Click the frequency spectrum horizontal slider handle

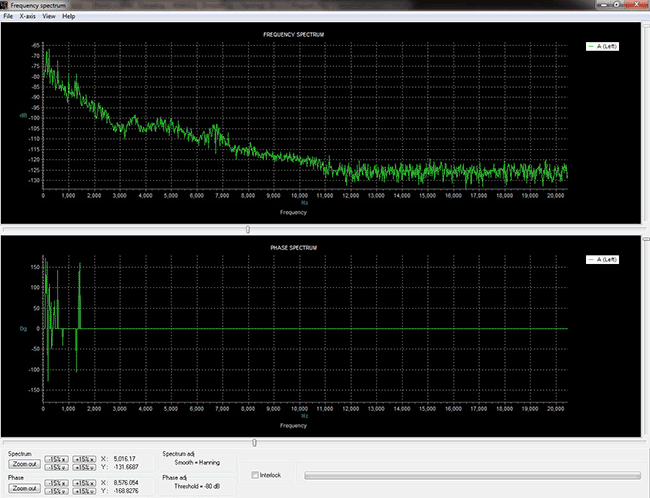coord(248,229)
